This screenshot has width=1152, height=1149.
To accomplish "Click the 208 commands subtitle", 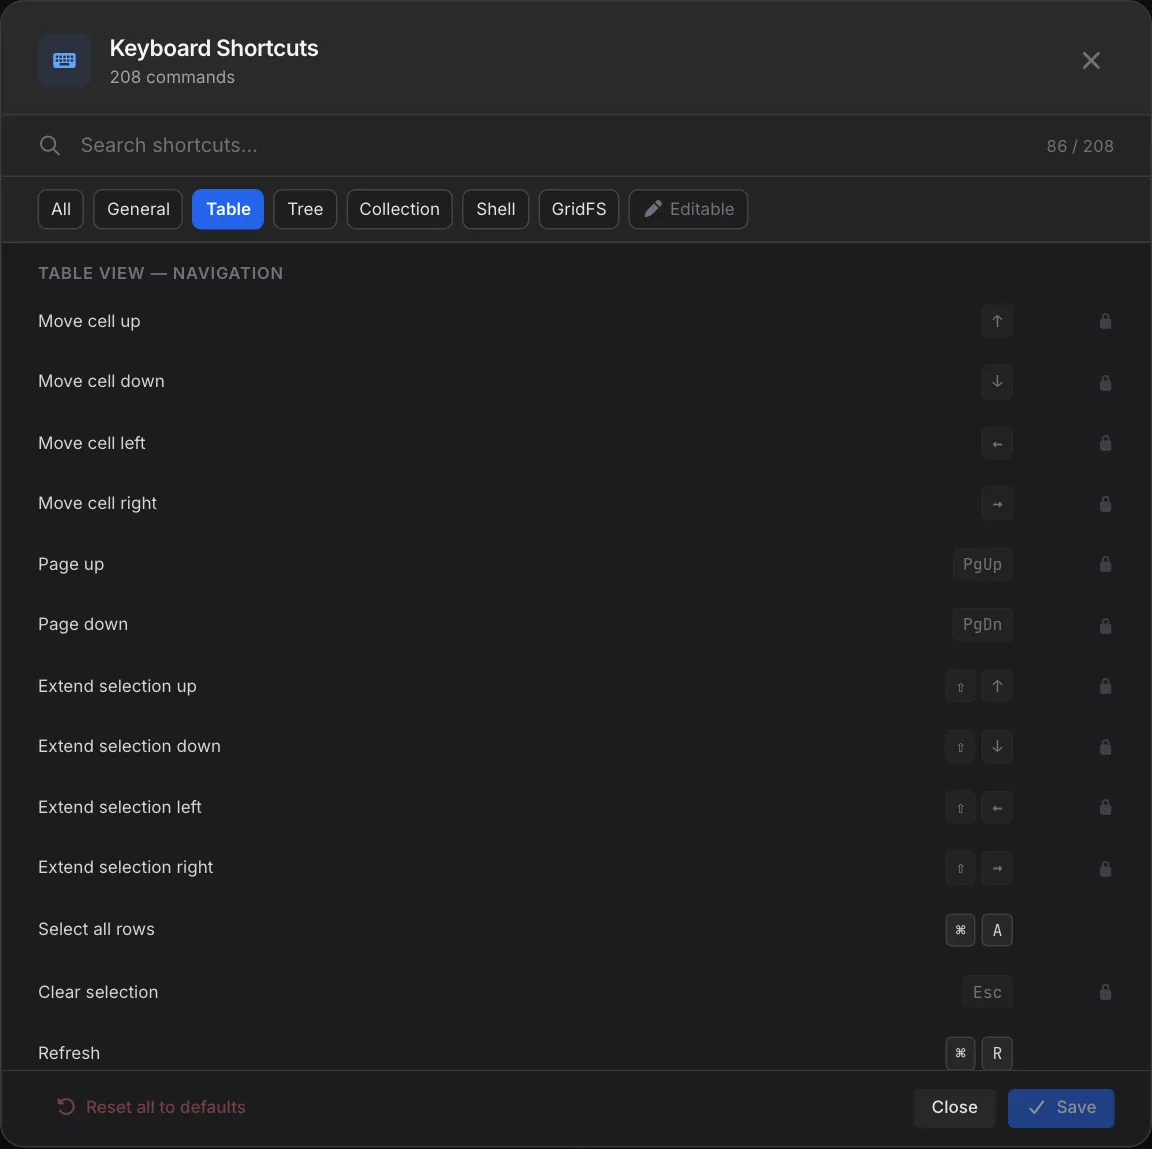I will [173, 77].
